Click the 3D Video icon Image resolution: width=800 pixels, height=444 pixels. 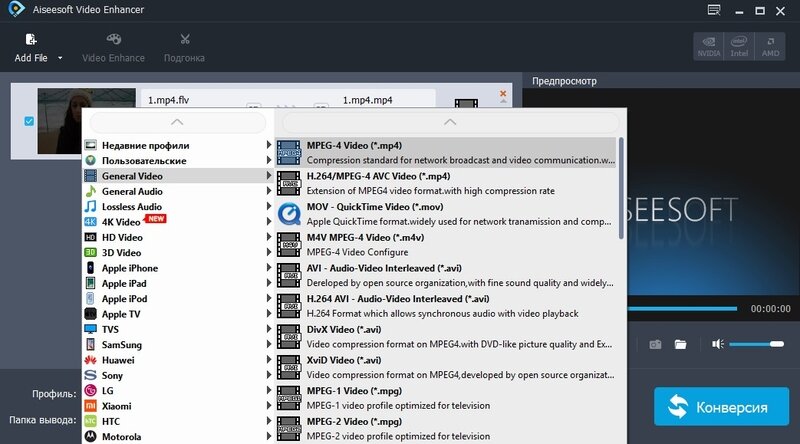point(90,253)
